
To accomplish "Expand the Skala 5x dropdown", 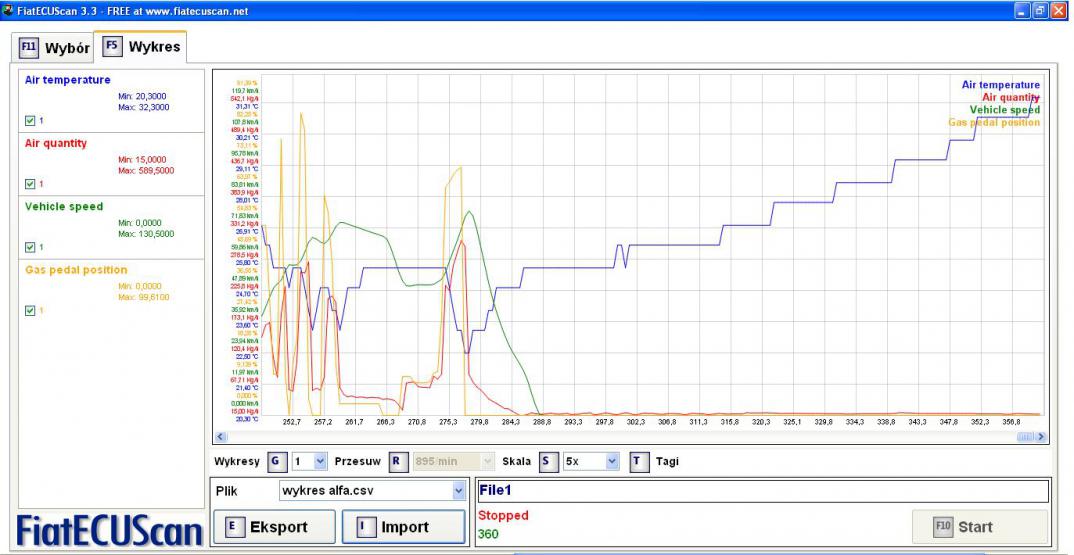I will click(611, 461).
